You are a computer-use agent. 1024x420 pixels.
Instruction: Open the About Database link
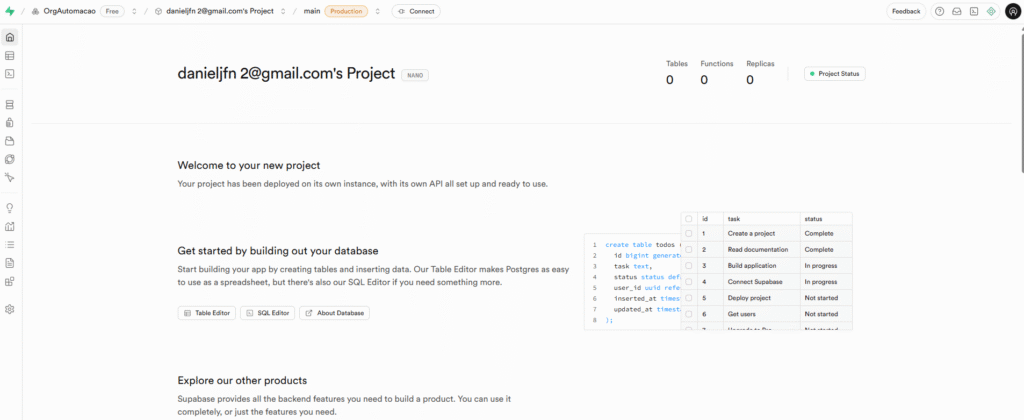pyautogui.click(x=334, y=313)
